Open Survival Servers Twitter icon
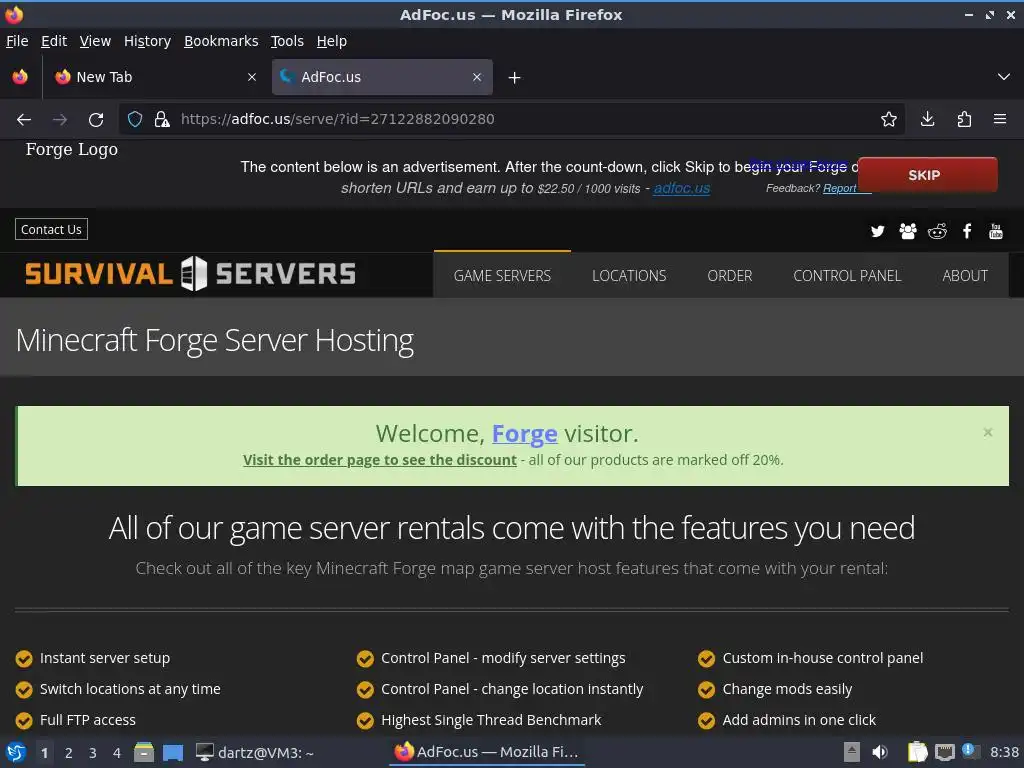Viewport: 1024px width, 768px height. 878,231
